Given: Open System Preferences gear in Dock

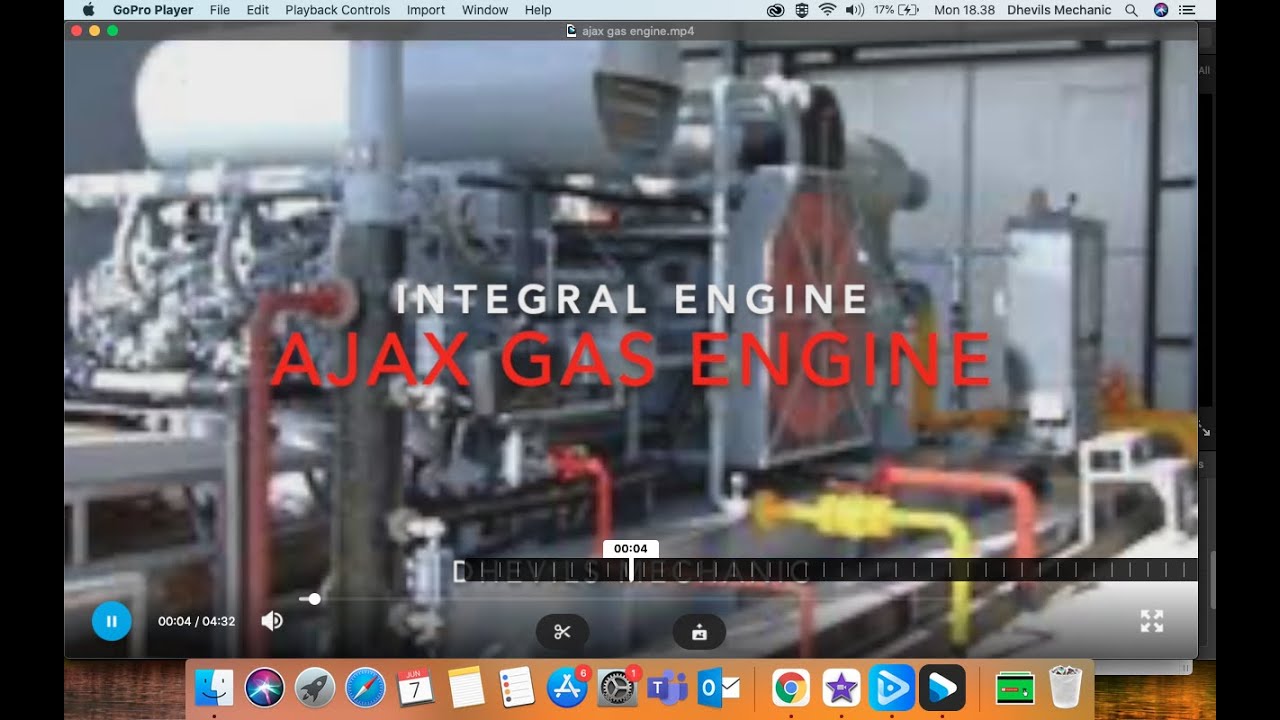Looking at the screenshot, I should (x=618, y=688).
